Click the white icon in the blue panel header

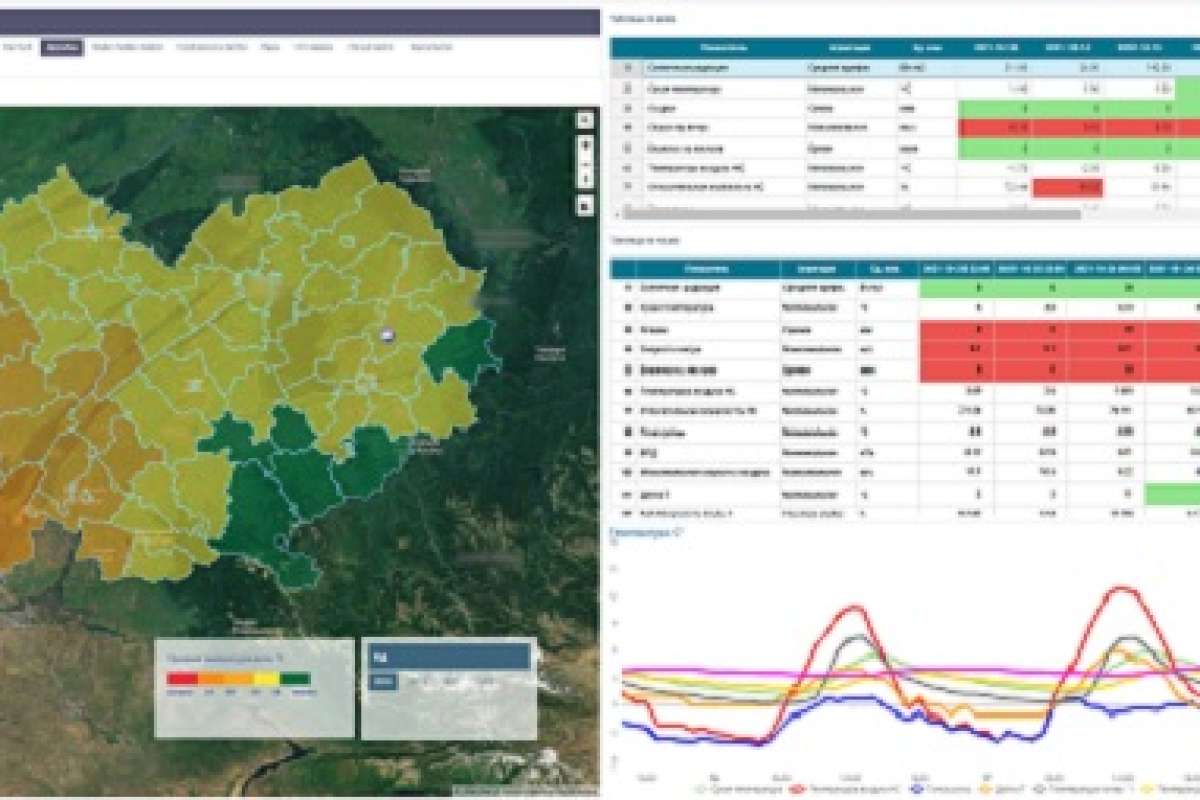(x=378, y=657)
